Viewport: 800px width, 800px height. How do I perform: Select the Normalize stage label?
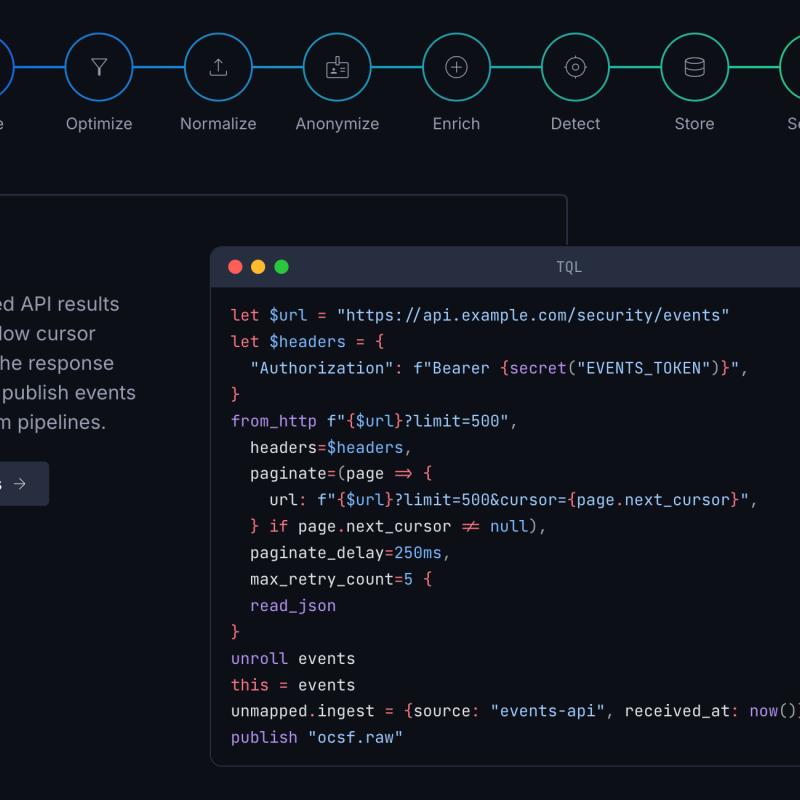[218, 123]
